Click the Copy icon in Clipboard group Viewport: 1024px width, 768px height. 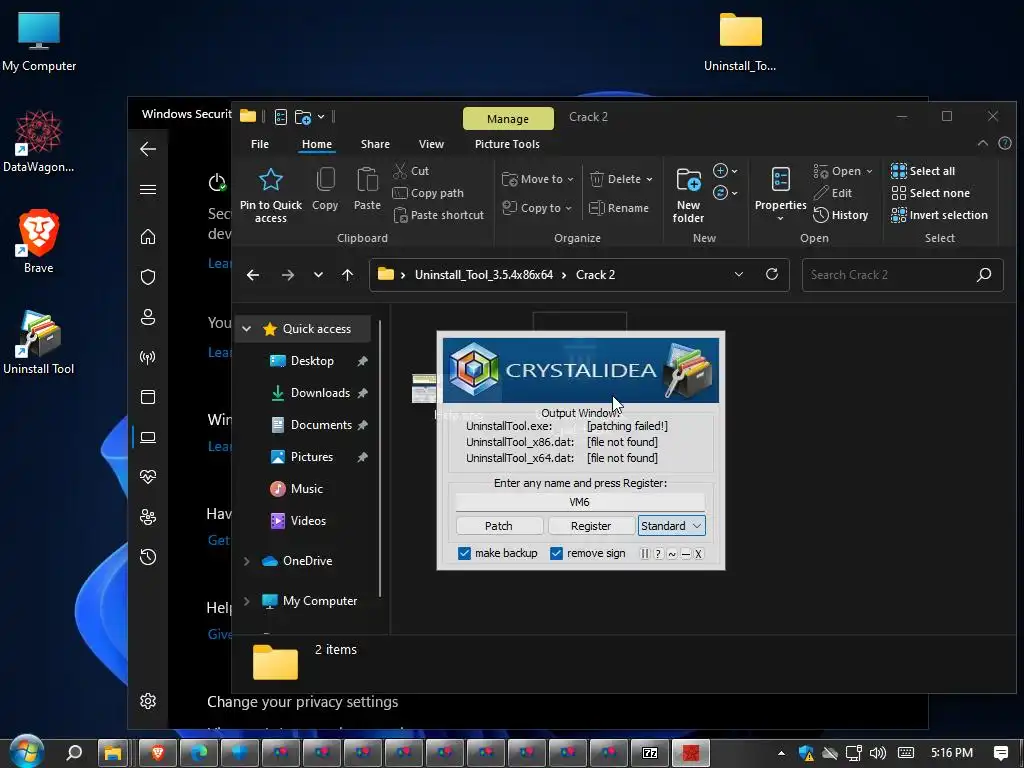click(325, 180)
